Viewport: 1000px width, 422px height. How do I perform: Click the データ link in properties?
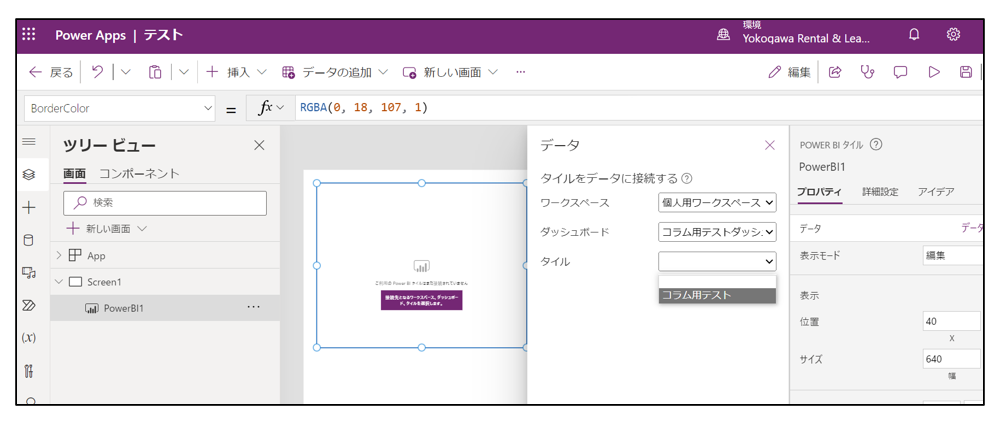tap(972, 228)
